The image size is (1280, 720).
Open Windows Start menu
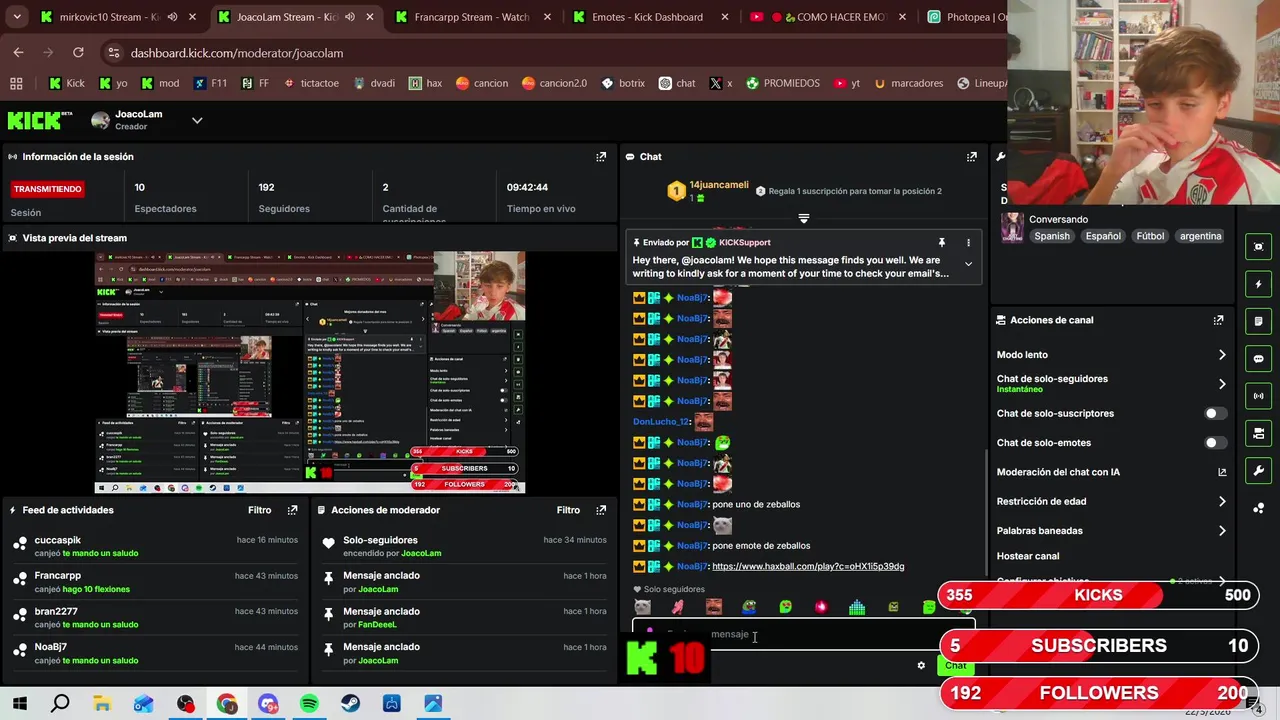click(x=19, y=704)
